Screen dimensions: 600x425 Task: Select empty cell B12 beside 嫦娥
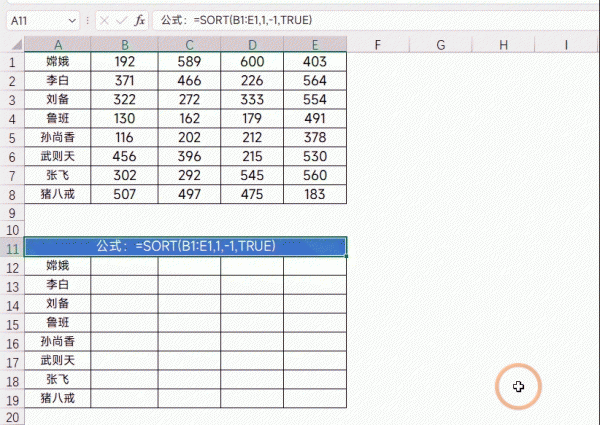pos(124,266)
